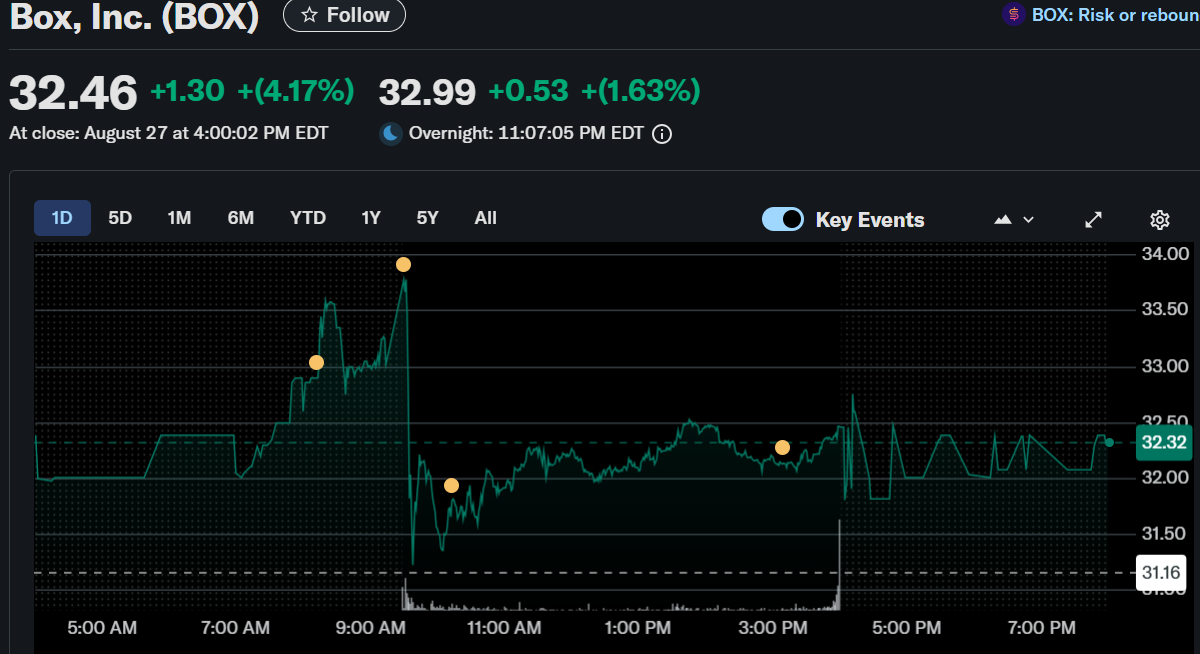The image size is (1200, 654).
Task: Click the 1:00 PM axis label
Action: point(638,628)
